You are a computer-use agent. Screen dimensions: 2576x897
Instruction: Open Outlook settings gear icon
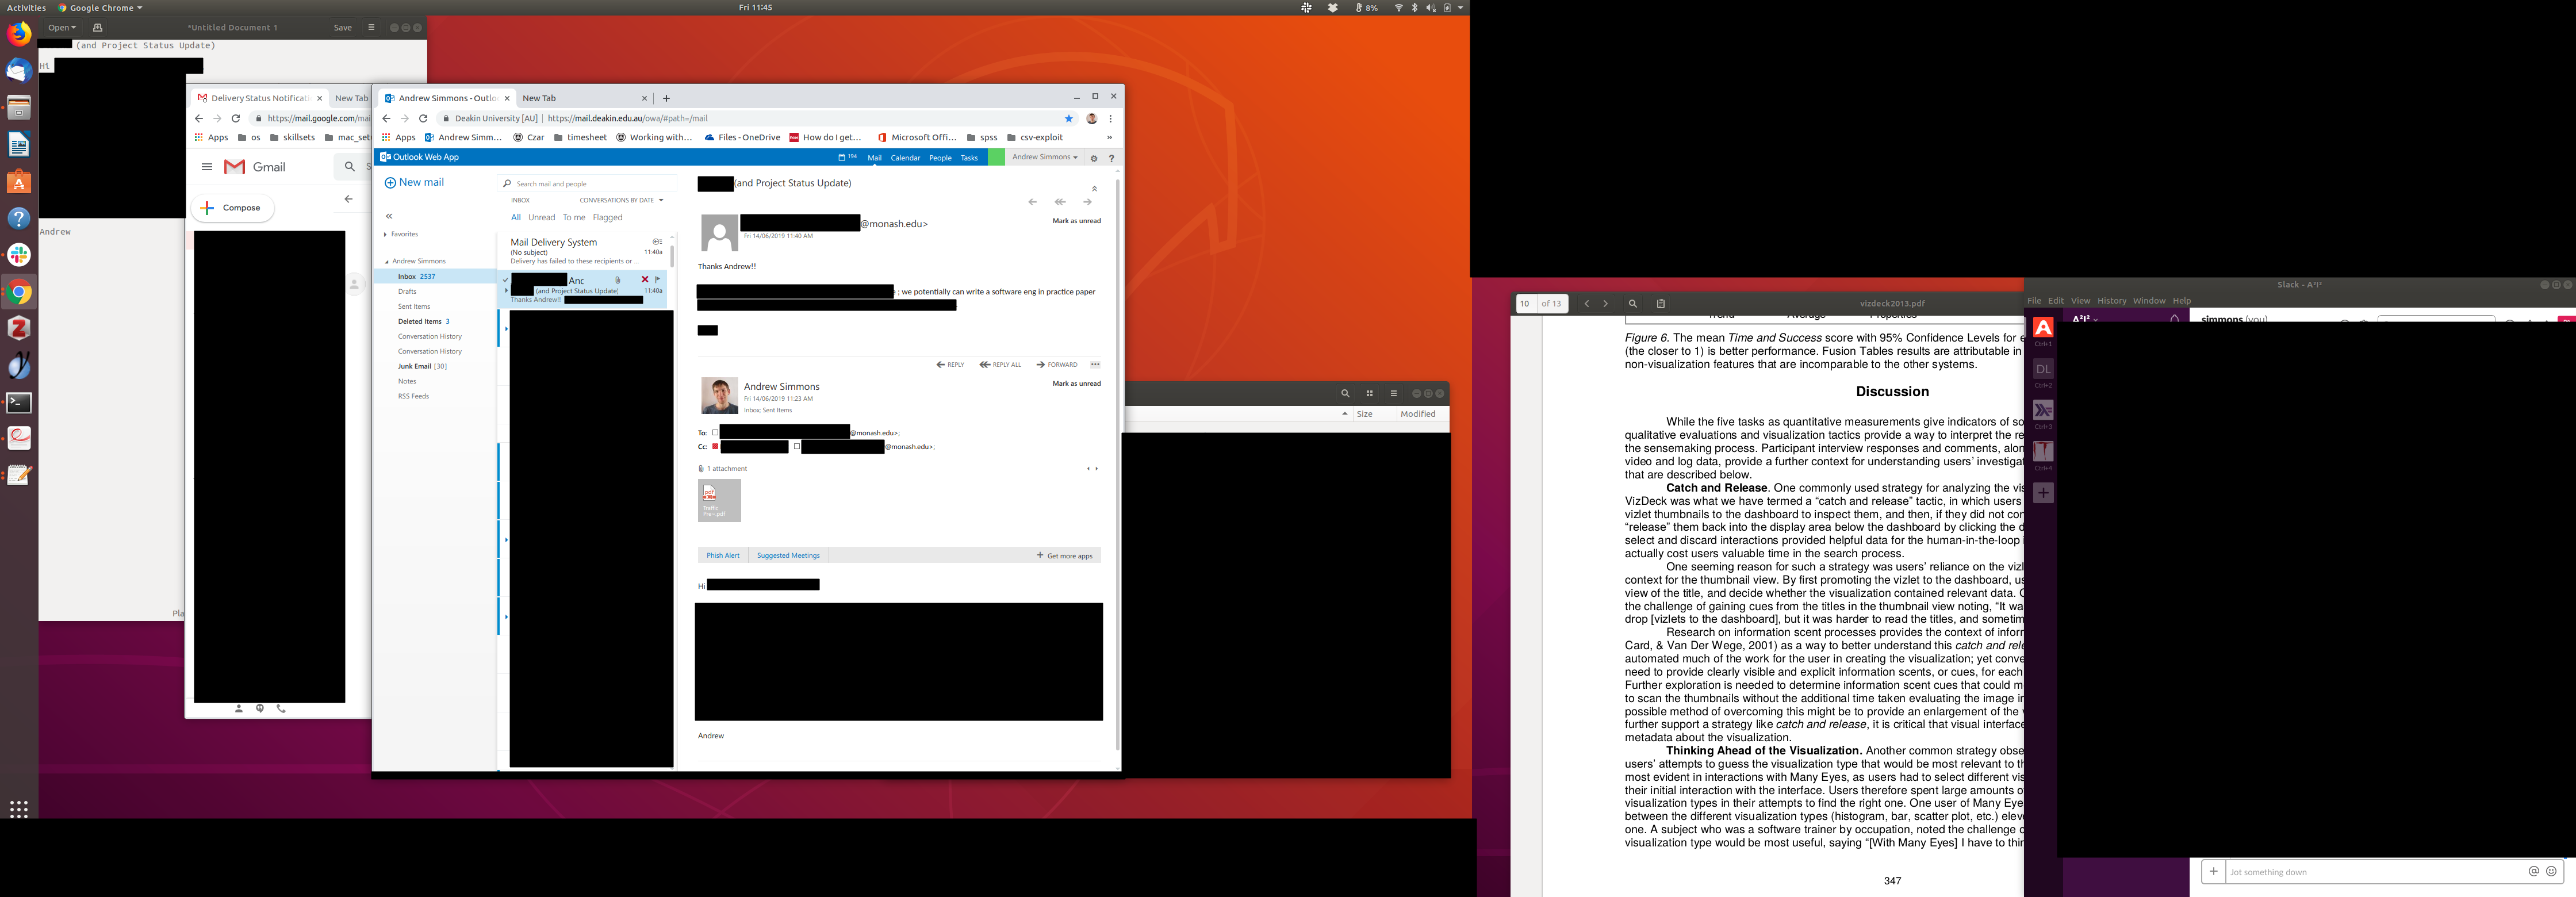[x=1093, y=158]
